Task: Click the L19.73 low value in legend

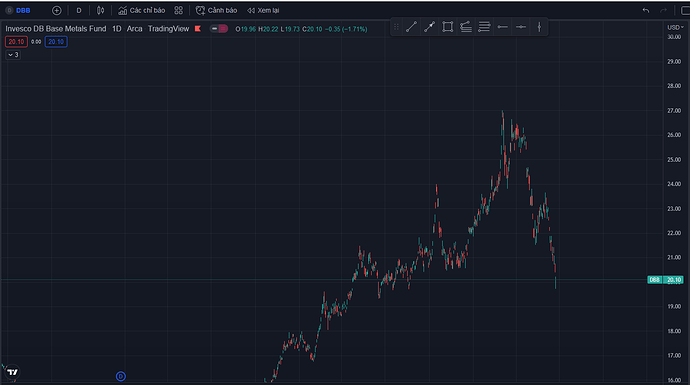Action: 290,29
